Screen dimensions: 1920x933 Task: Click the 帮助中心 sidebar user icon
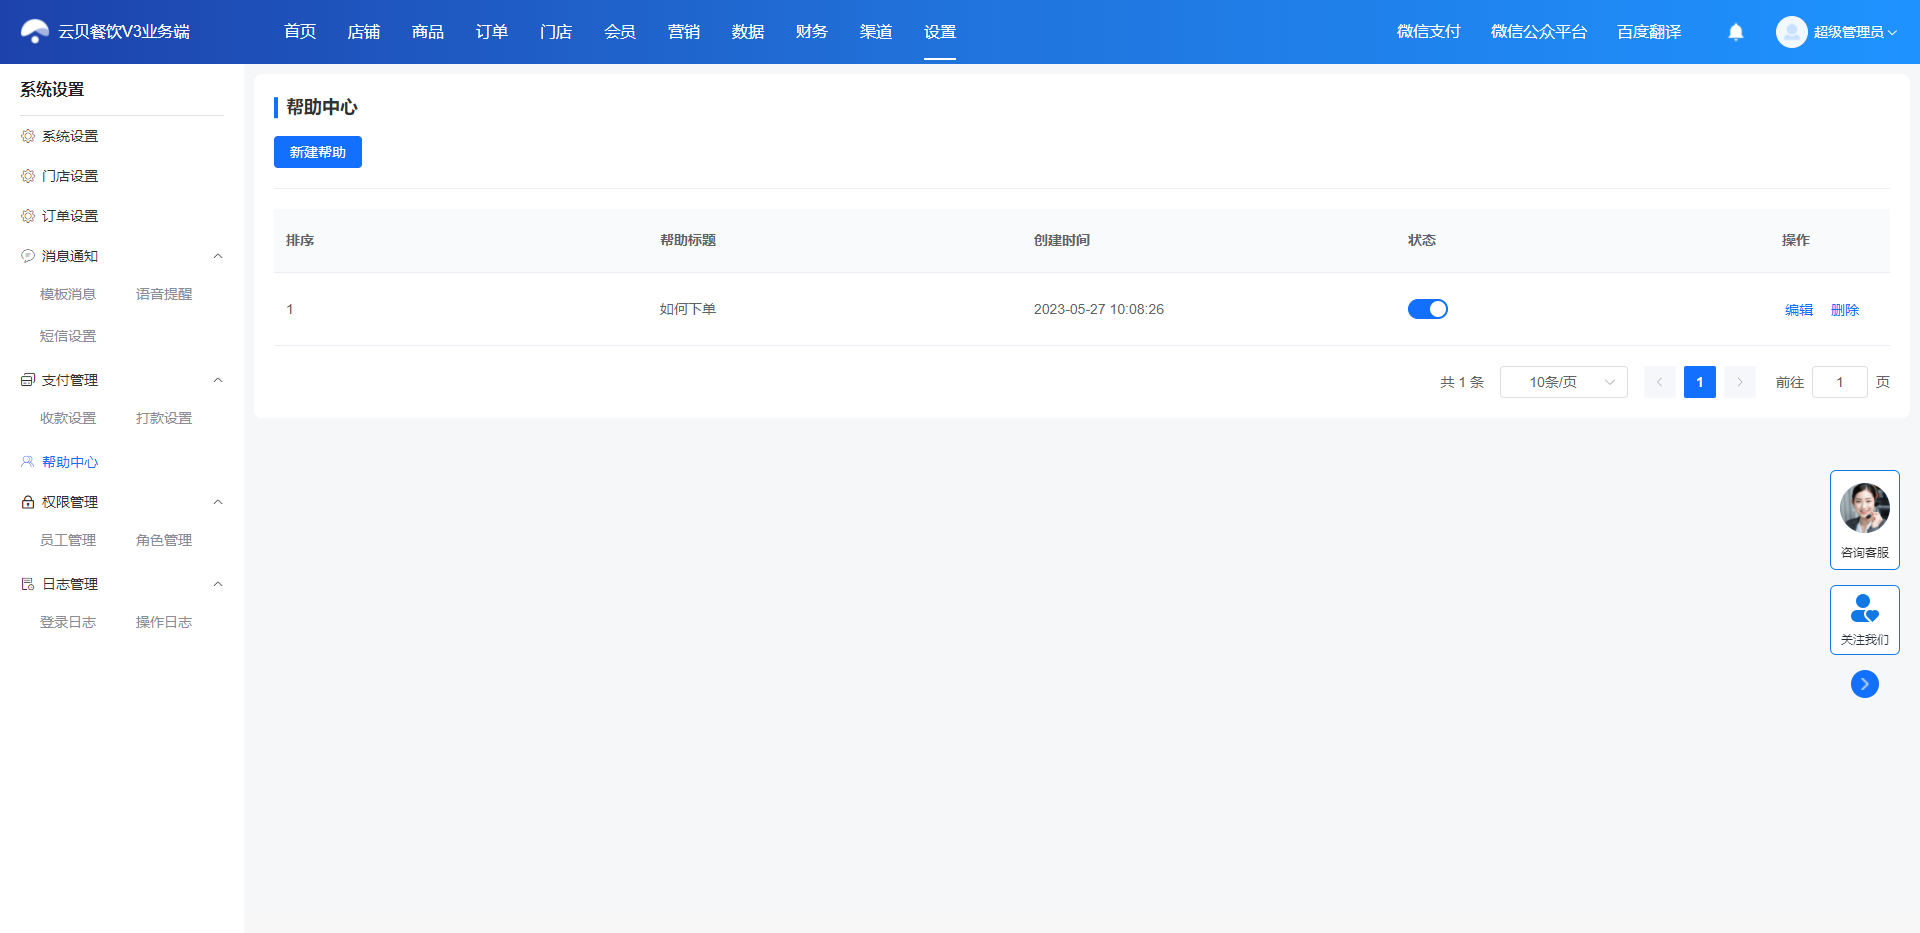28,462
